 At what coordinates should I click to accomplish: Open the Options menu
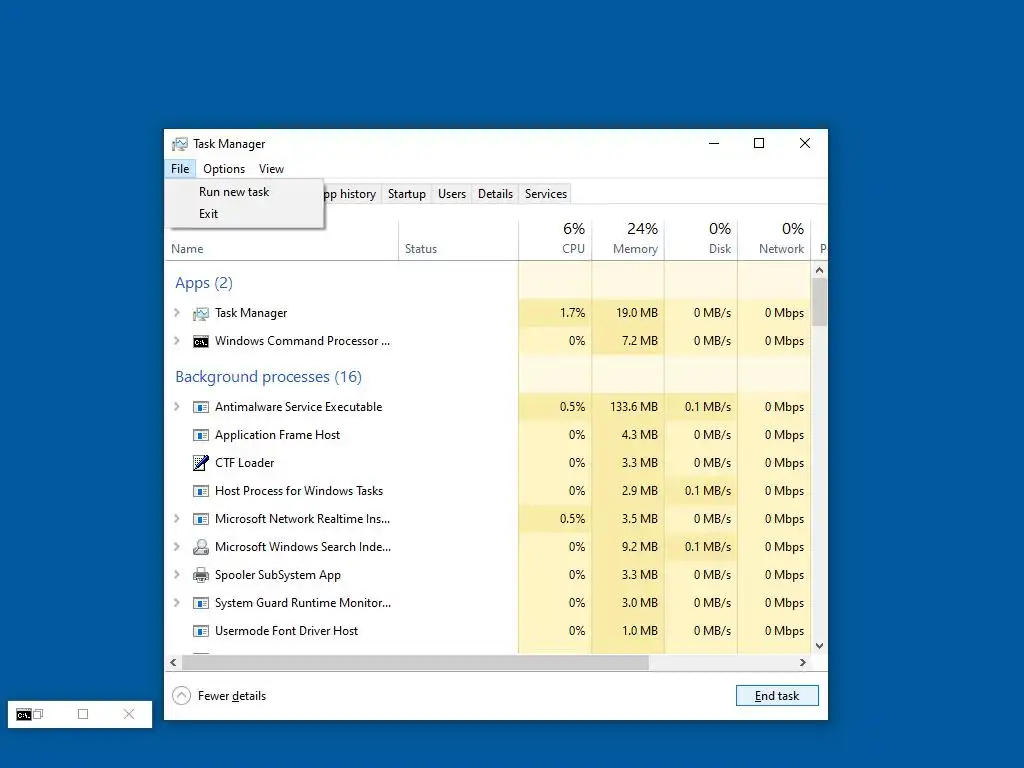[224, 168]
